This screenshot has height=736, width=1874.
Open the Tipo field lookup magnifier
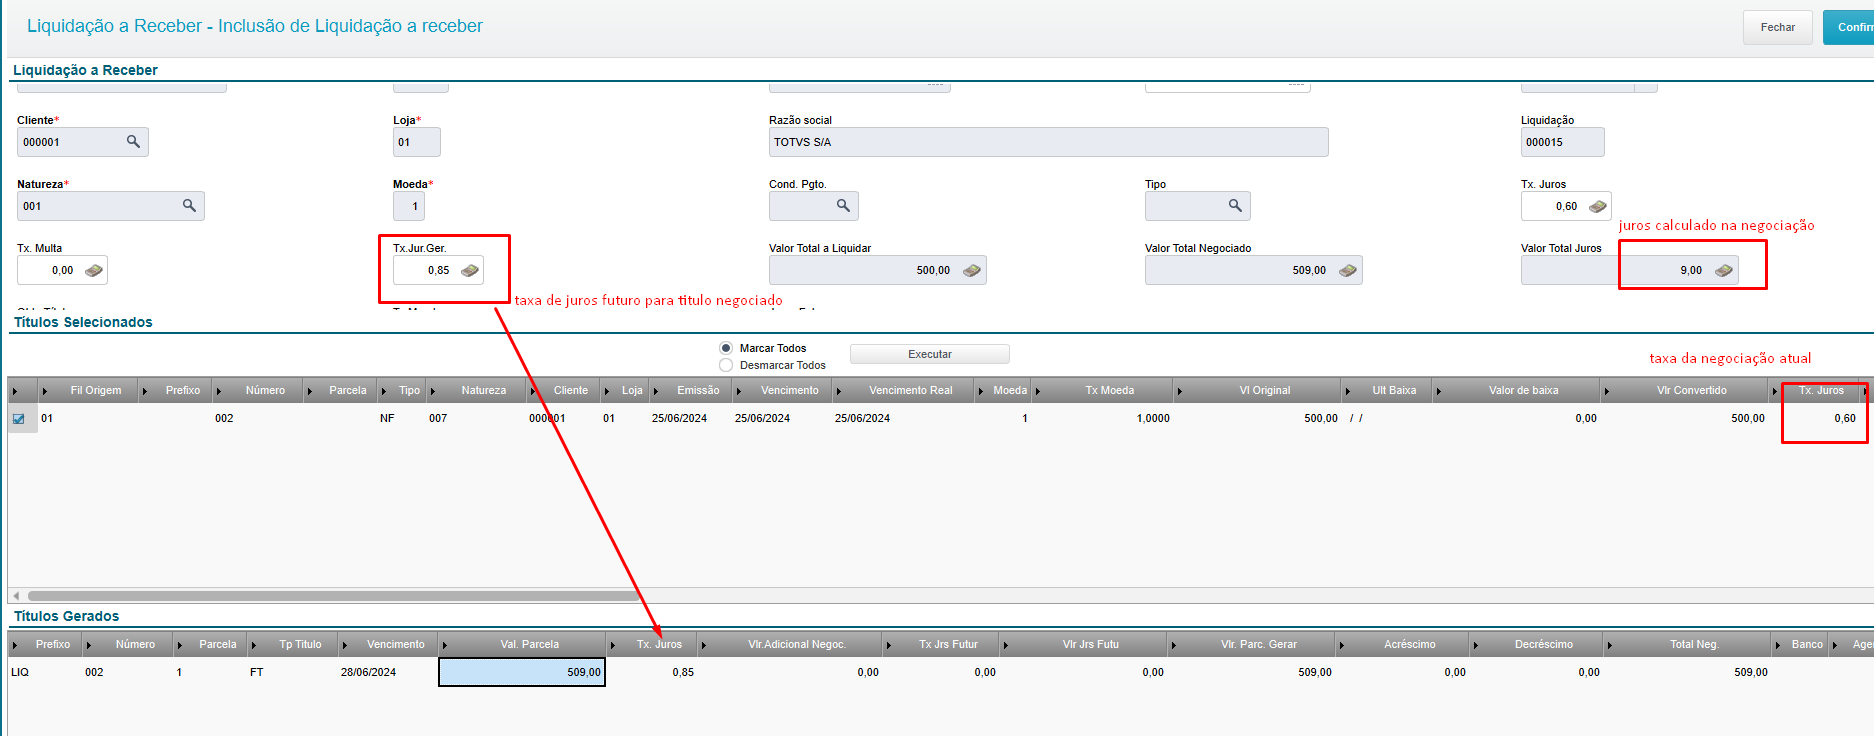[1235, 206]
